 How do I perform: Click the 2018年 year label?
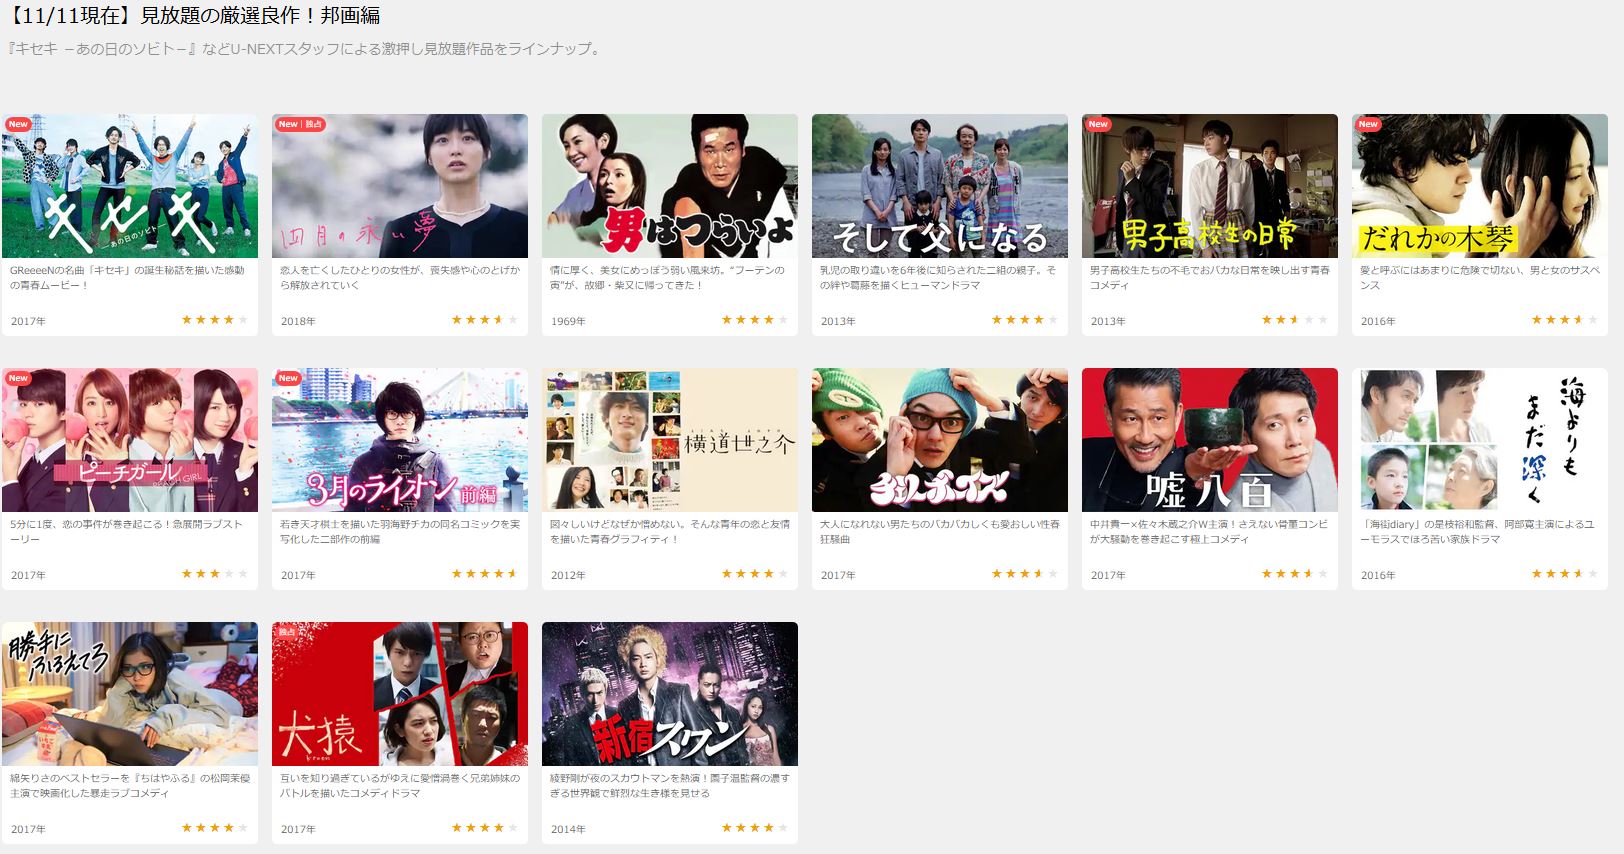coord(298,321)
